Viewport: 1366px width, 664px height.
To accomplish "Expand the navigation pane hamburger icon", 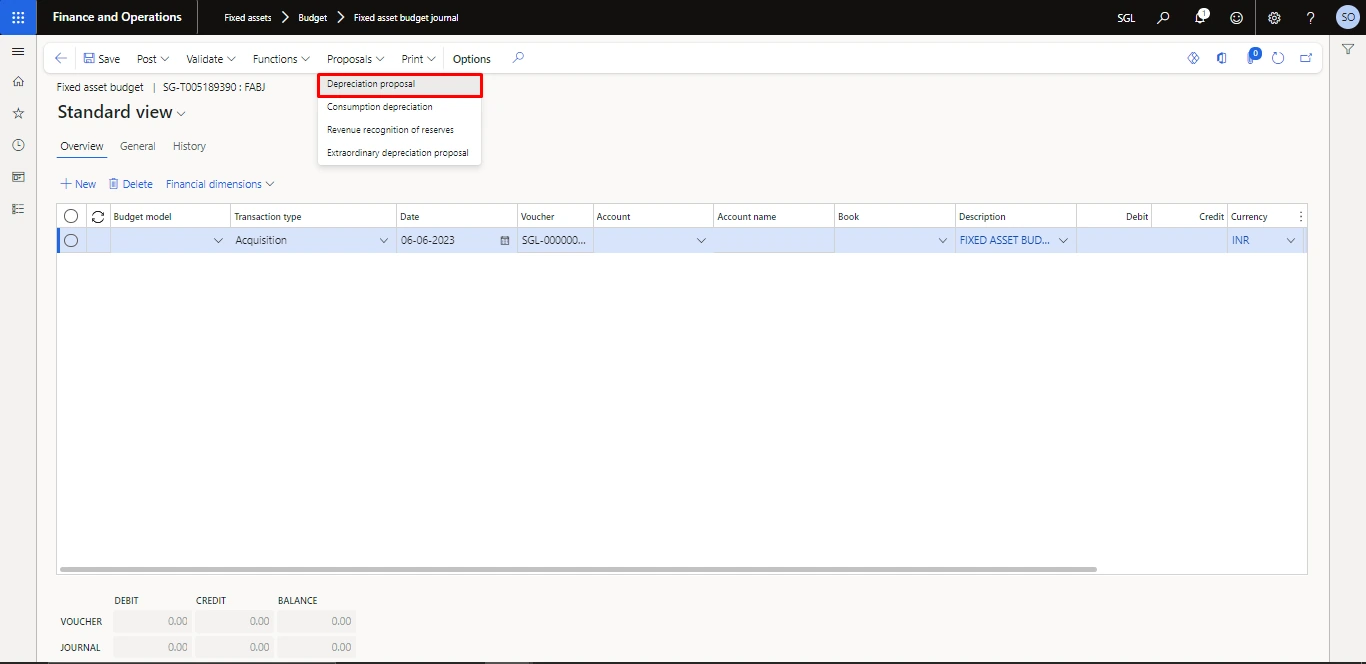I will pyautogui.click(x=18, y=51).
